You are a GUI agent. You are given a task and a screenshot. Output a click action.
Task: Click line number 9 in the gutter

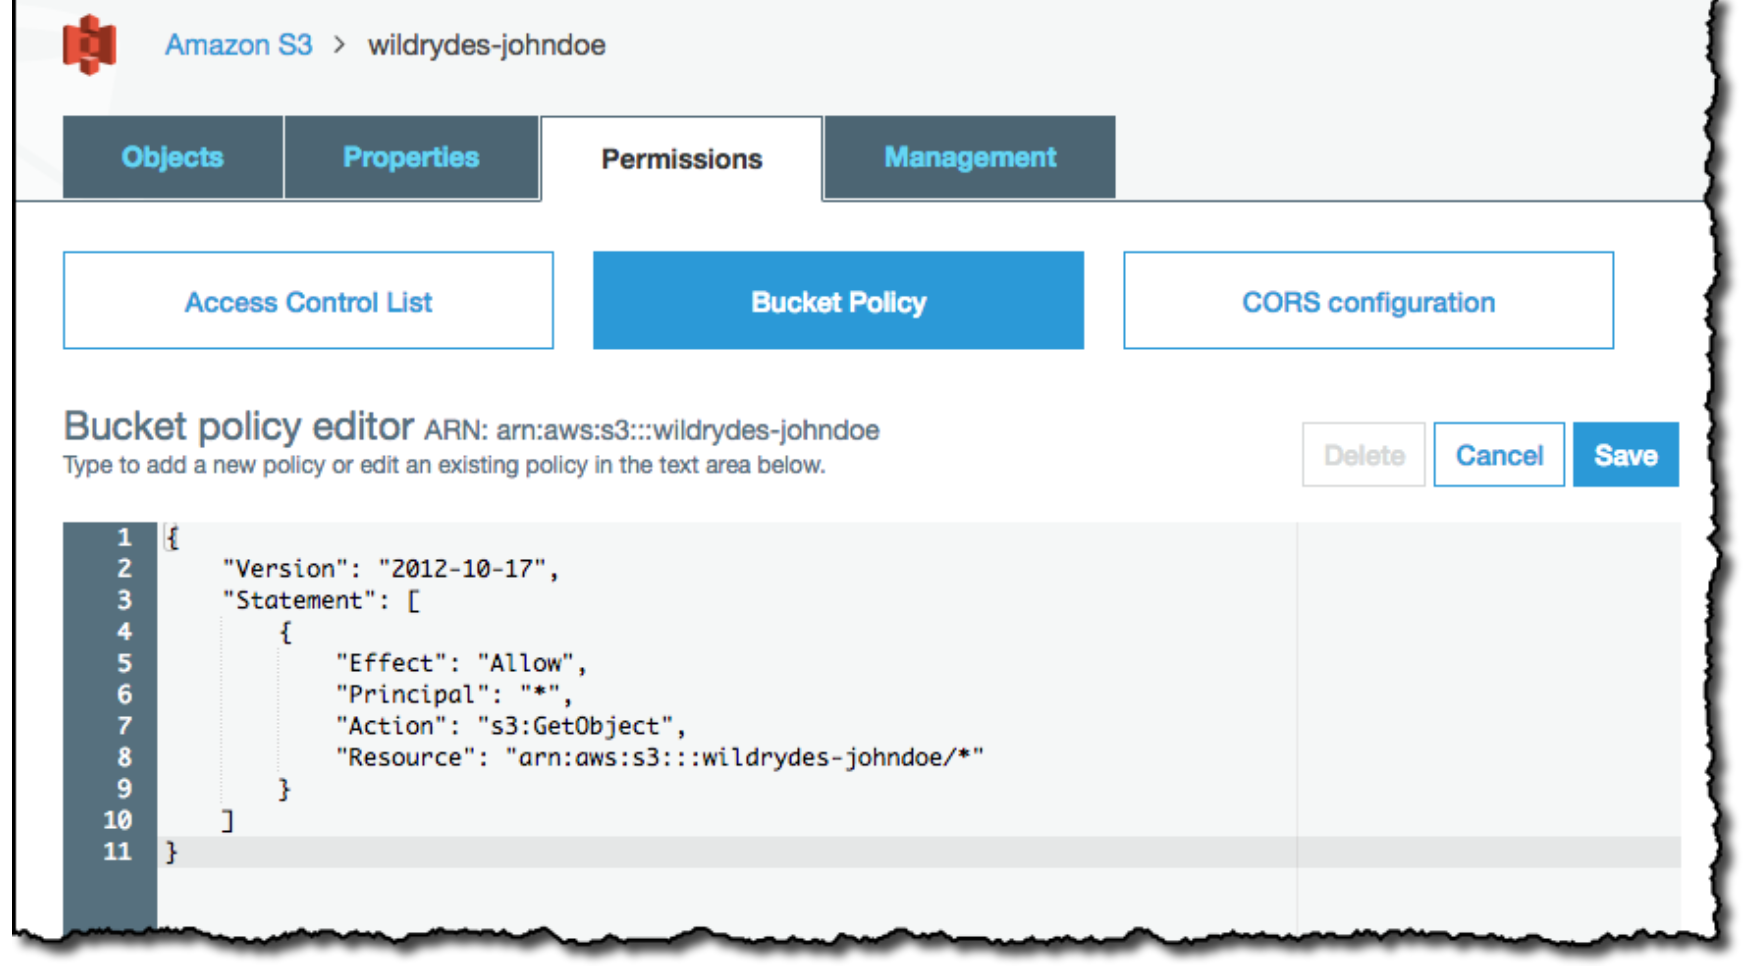coord(124,789)
